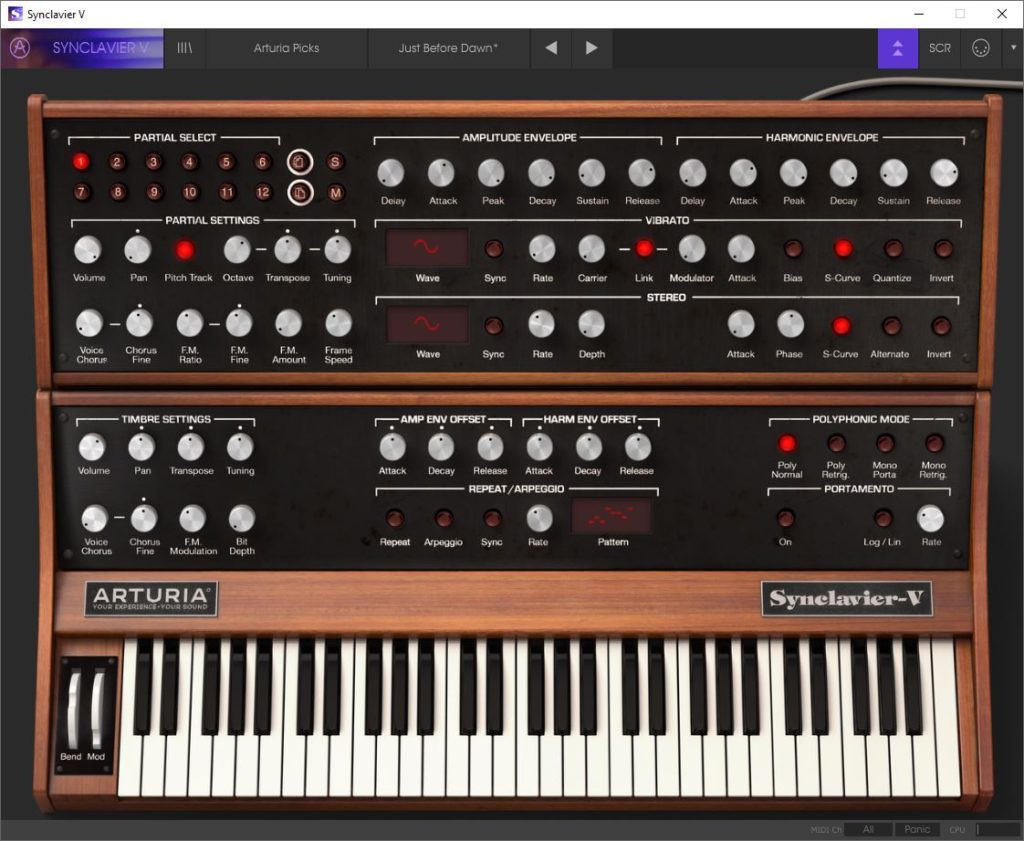Toggle the Pitch Track button

(185, 249)
